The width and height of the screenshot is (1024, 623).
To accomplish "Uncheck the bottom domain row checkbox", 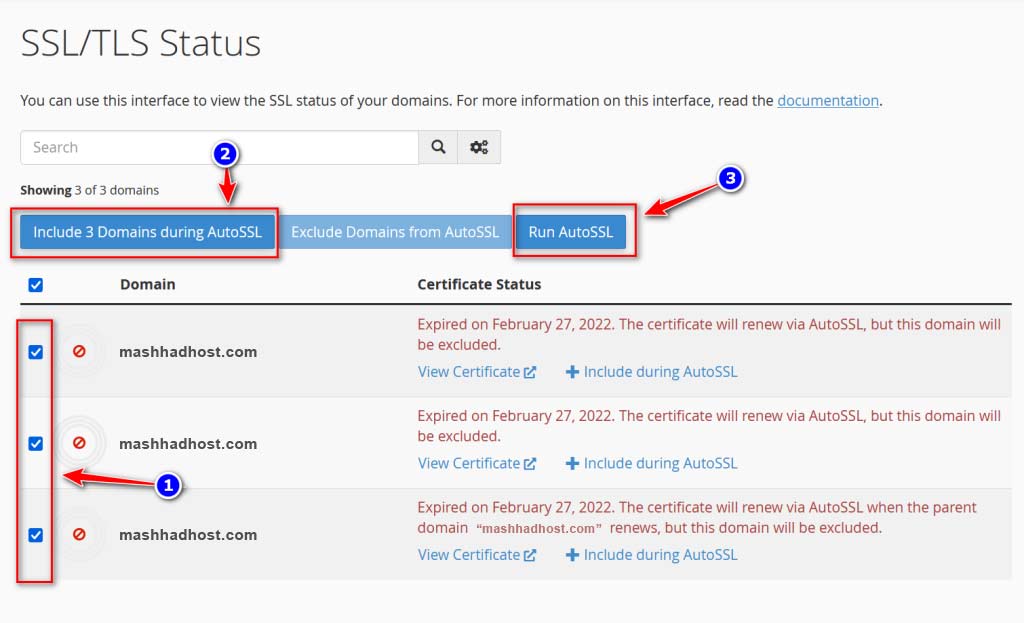I will (x=36, y=535).
